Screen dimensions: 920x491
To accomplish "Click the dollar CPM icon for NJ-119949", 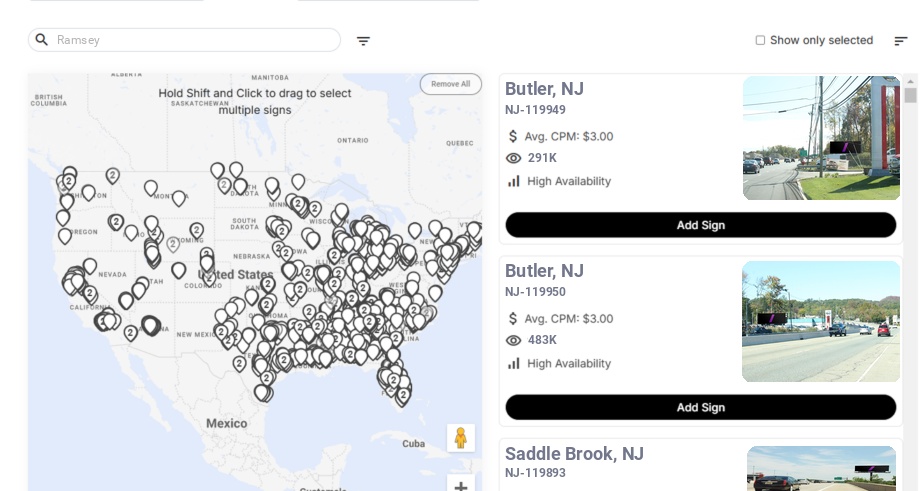I will tap(513, 136).
